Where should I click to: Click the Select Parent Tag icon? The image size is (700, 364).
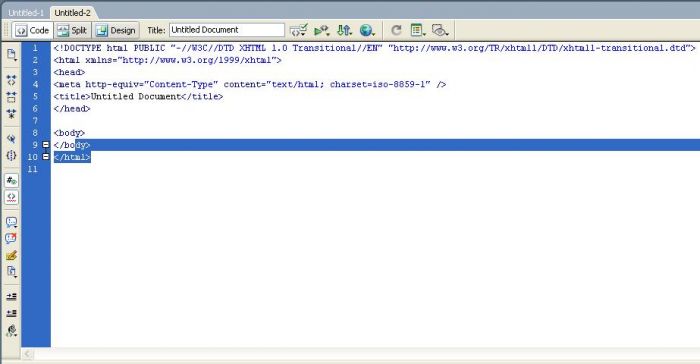12,139
